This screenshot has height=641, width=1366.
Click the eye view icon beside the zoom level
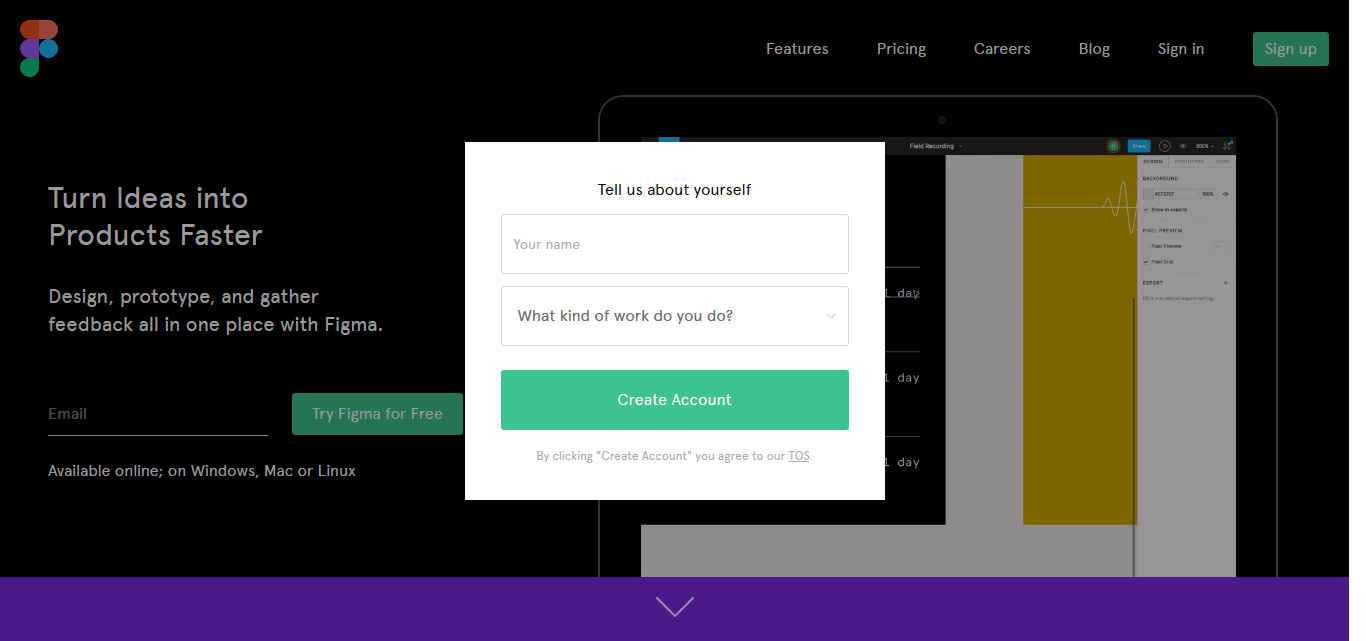pos(1183,146)
